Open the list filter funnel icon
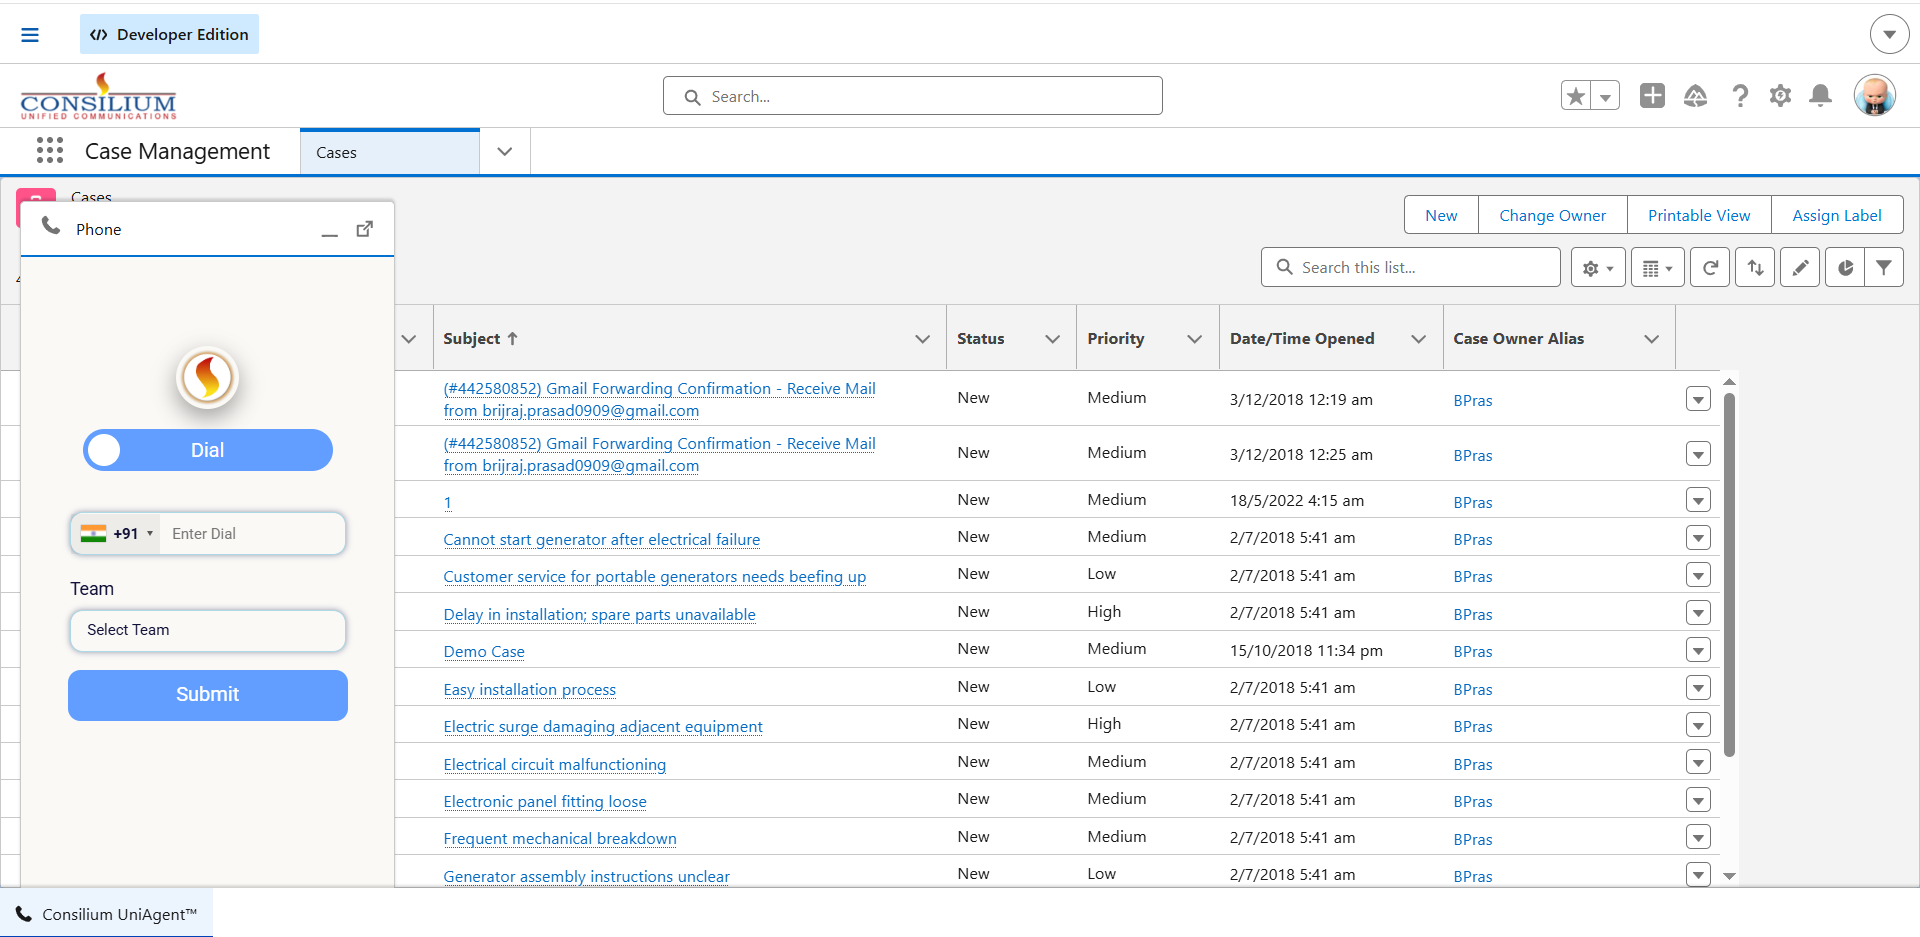The image size is (1920, 937). [x=1884, y=268]
